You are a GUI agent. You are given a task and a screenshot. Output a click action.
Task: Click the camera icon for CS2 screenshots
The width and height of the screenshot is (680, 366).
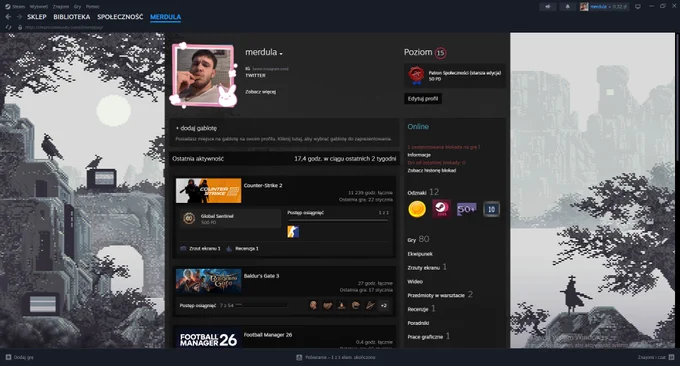(183, 248)
